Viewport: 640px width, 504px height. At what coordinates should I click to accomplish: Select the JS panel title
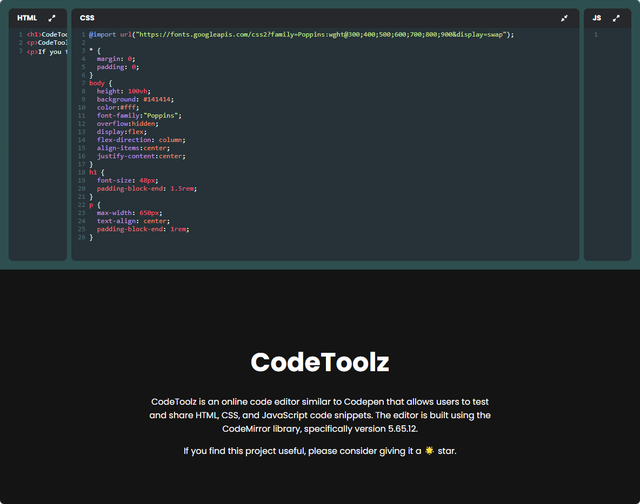[597, 18]
